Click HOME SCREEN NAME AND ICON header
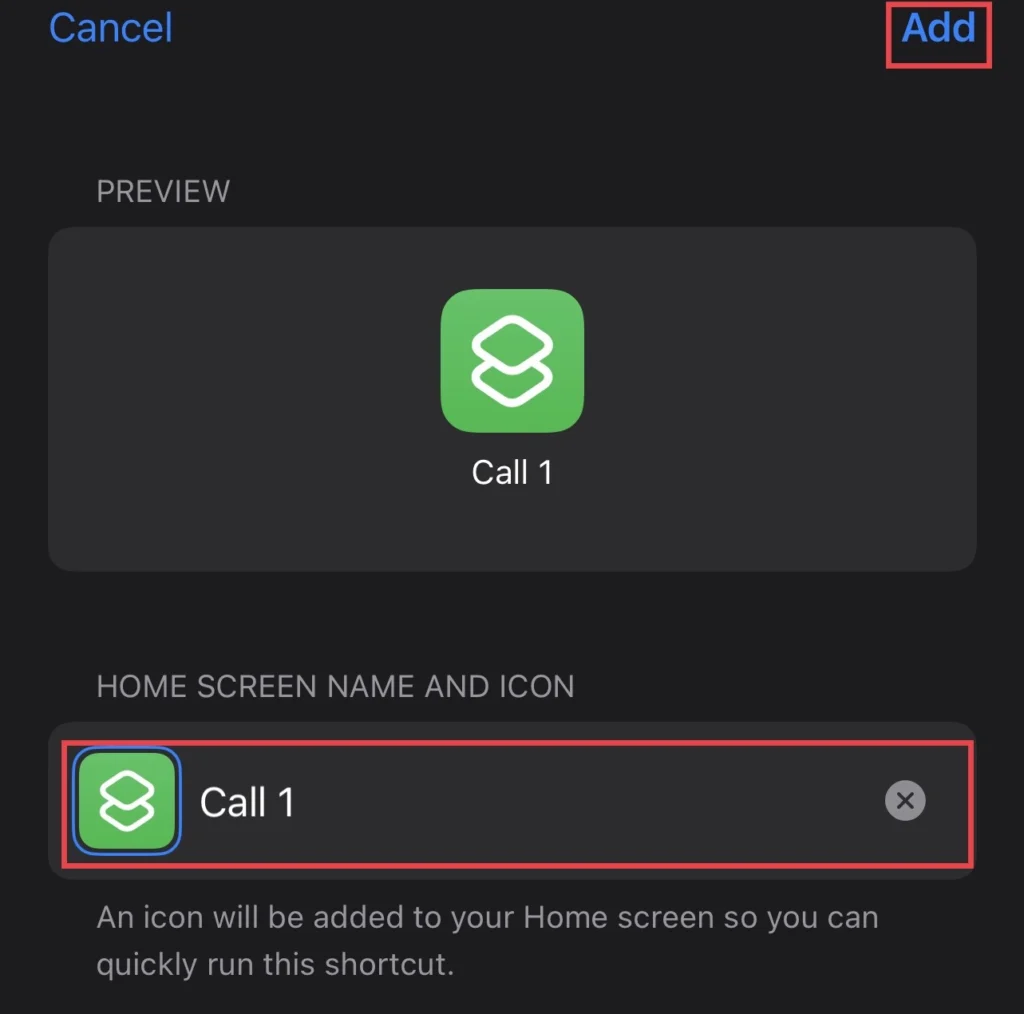Viewport: 1024px width, 1014px height. tap(335, 686)
